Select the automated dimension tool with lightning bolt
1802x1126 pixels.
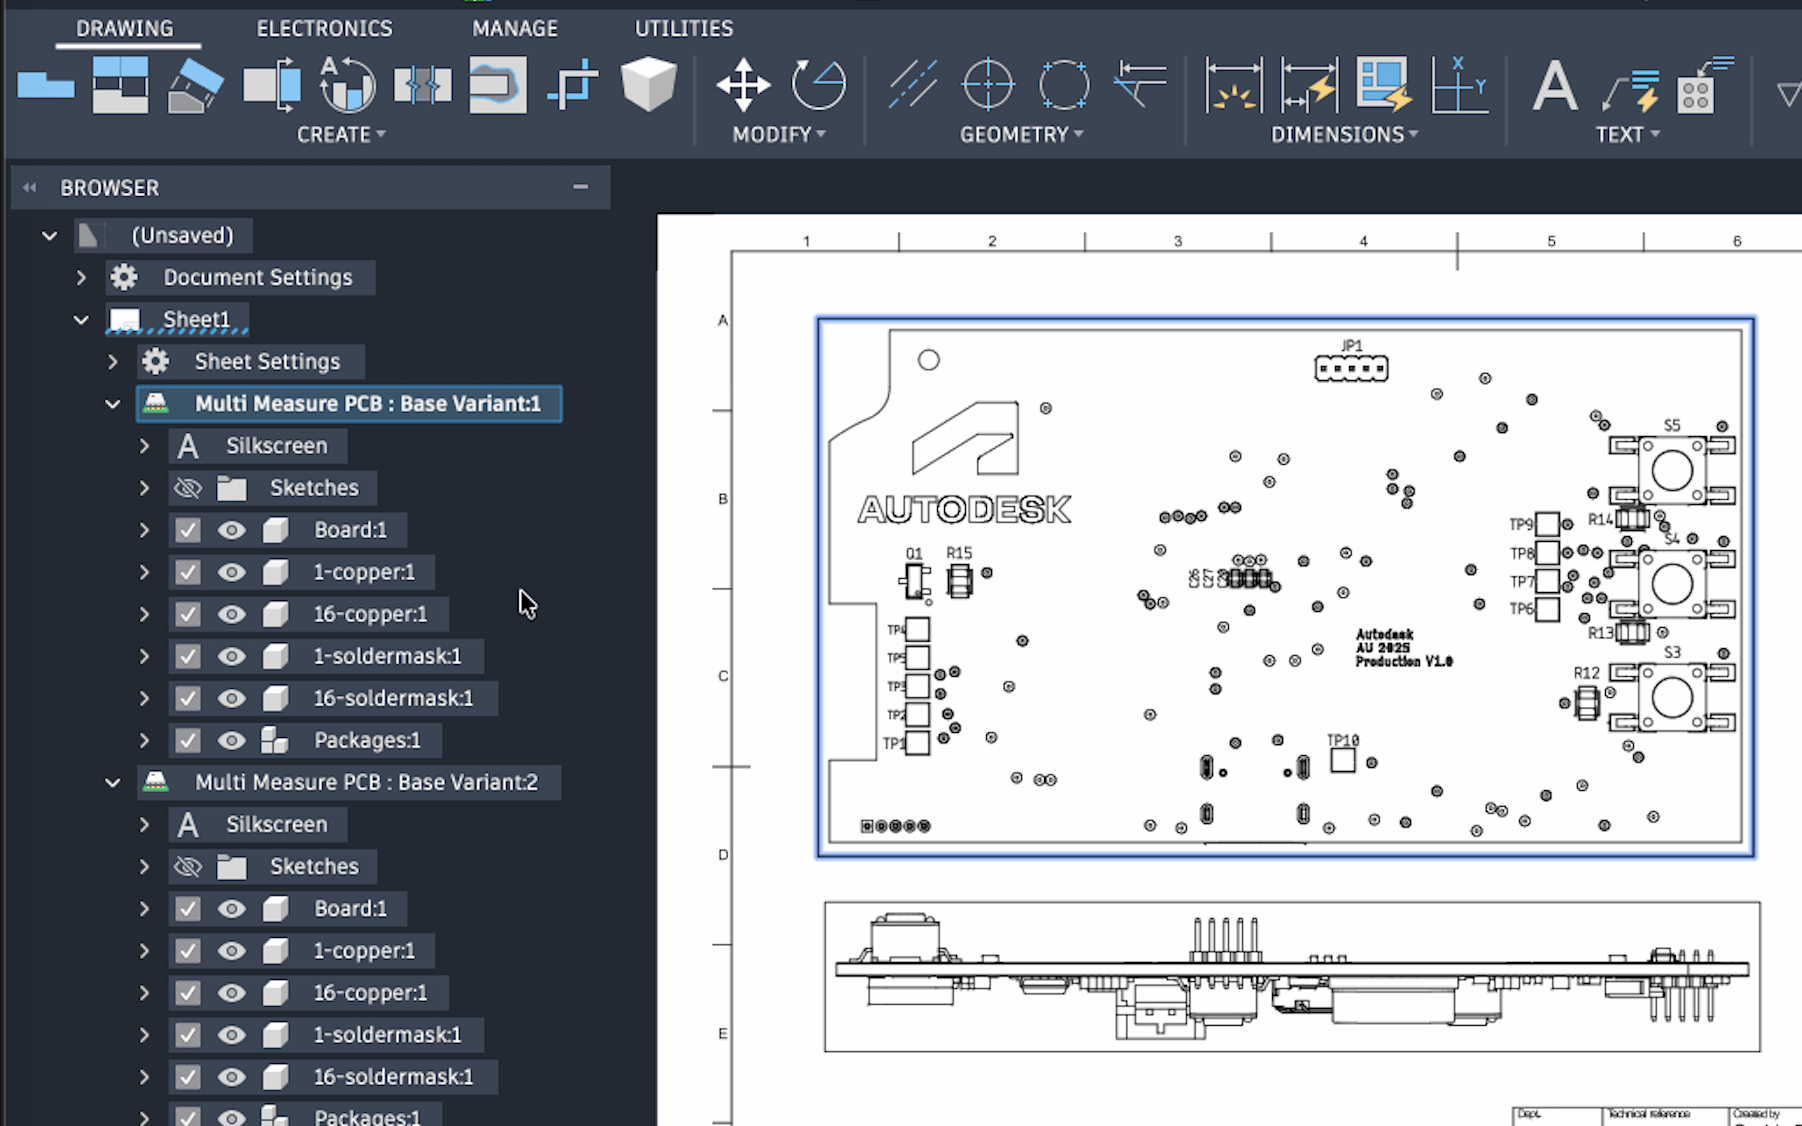1309,85
